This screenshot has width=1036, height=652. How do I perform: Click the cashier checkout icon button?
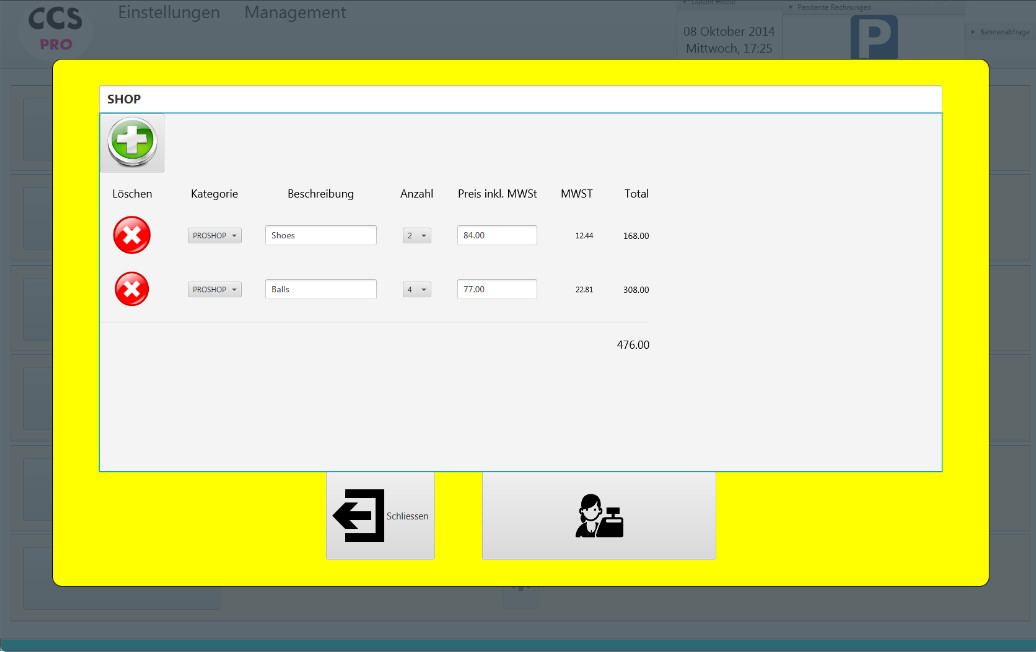click(x=598, y=516)
